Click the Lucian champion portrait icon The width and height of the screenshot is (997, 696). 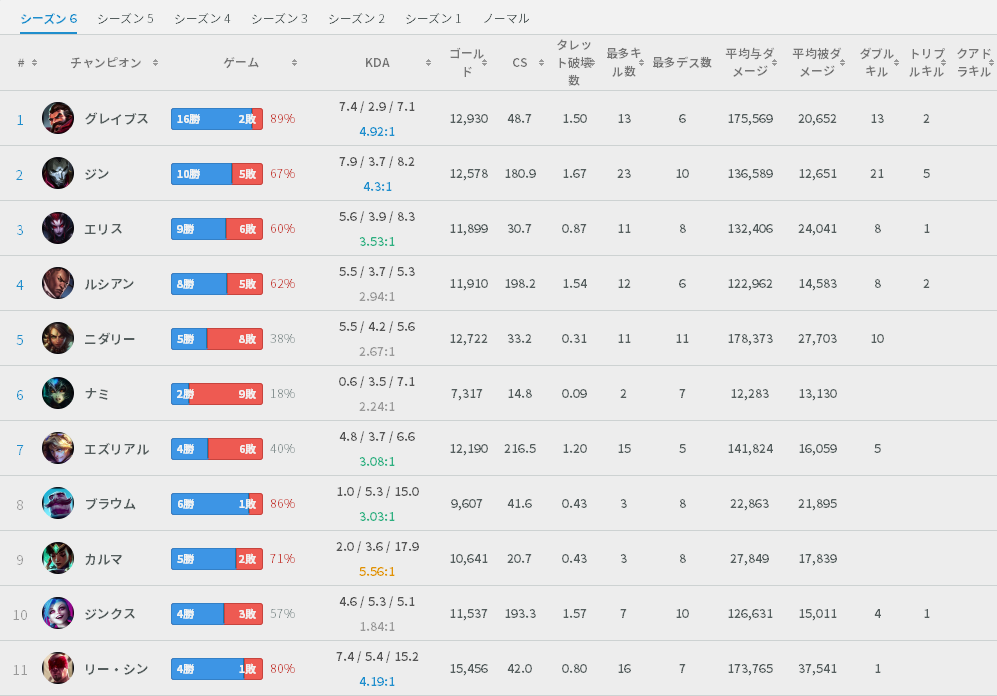[58, 284]
